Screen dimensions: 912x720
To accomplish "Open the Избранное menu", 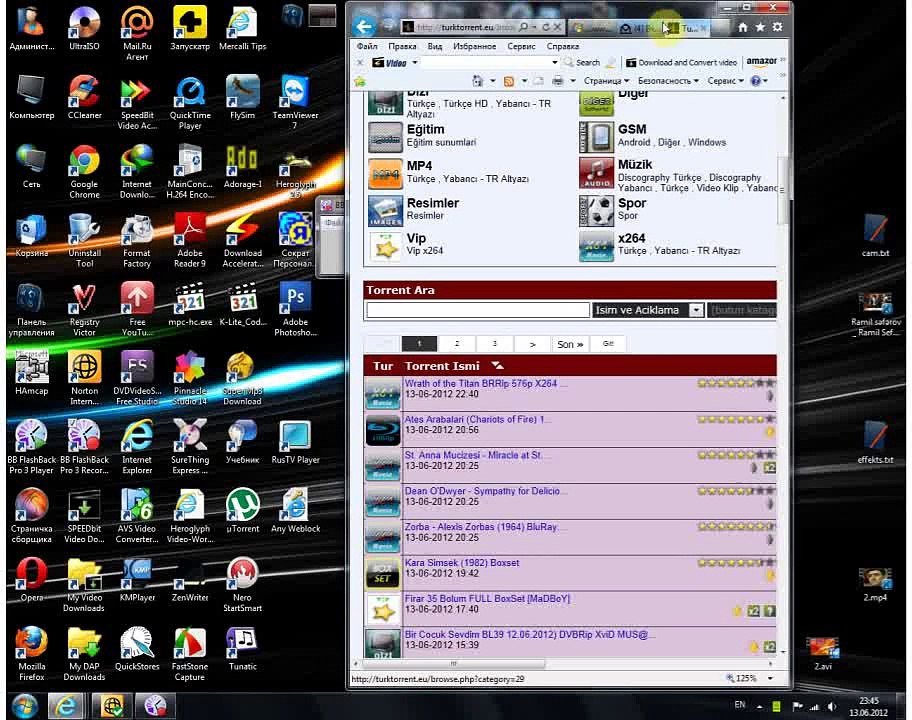I will (475, 46).
